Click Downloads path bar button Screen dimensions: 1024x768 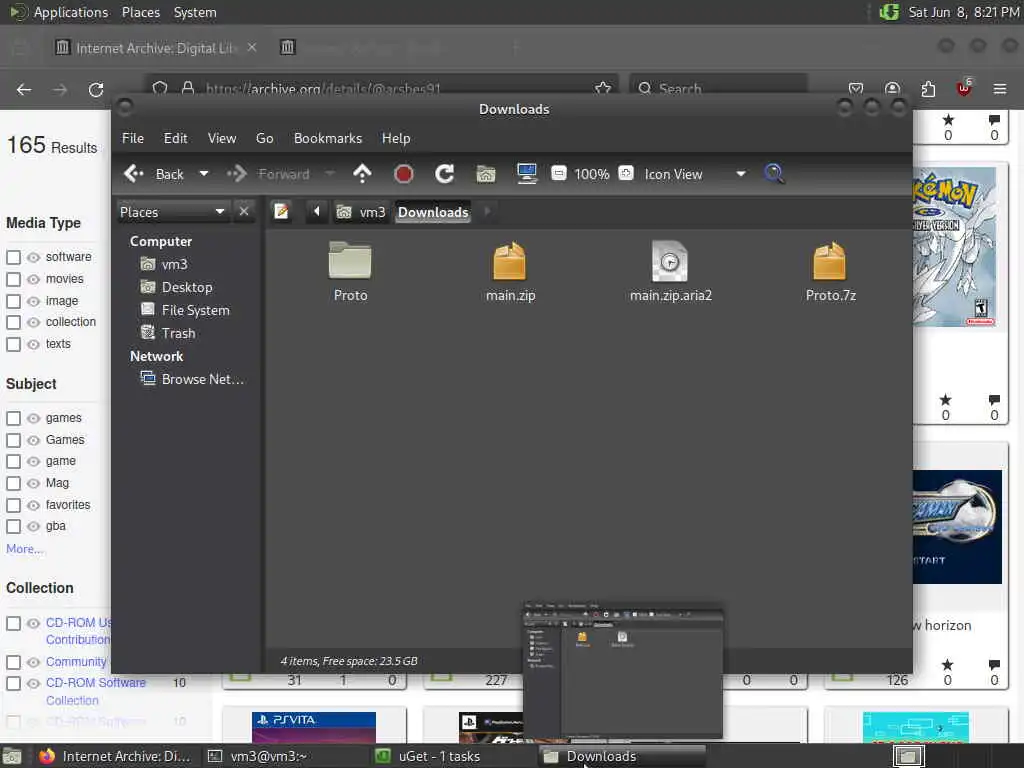pyautogui.click(x=433, y=212)
